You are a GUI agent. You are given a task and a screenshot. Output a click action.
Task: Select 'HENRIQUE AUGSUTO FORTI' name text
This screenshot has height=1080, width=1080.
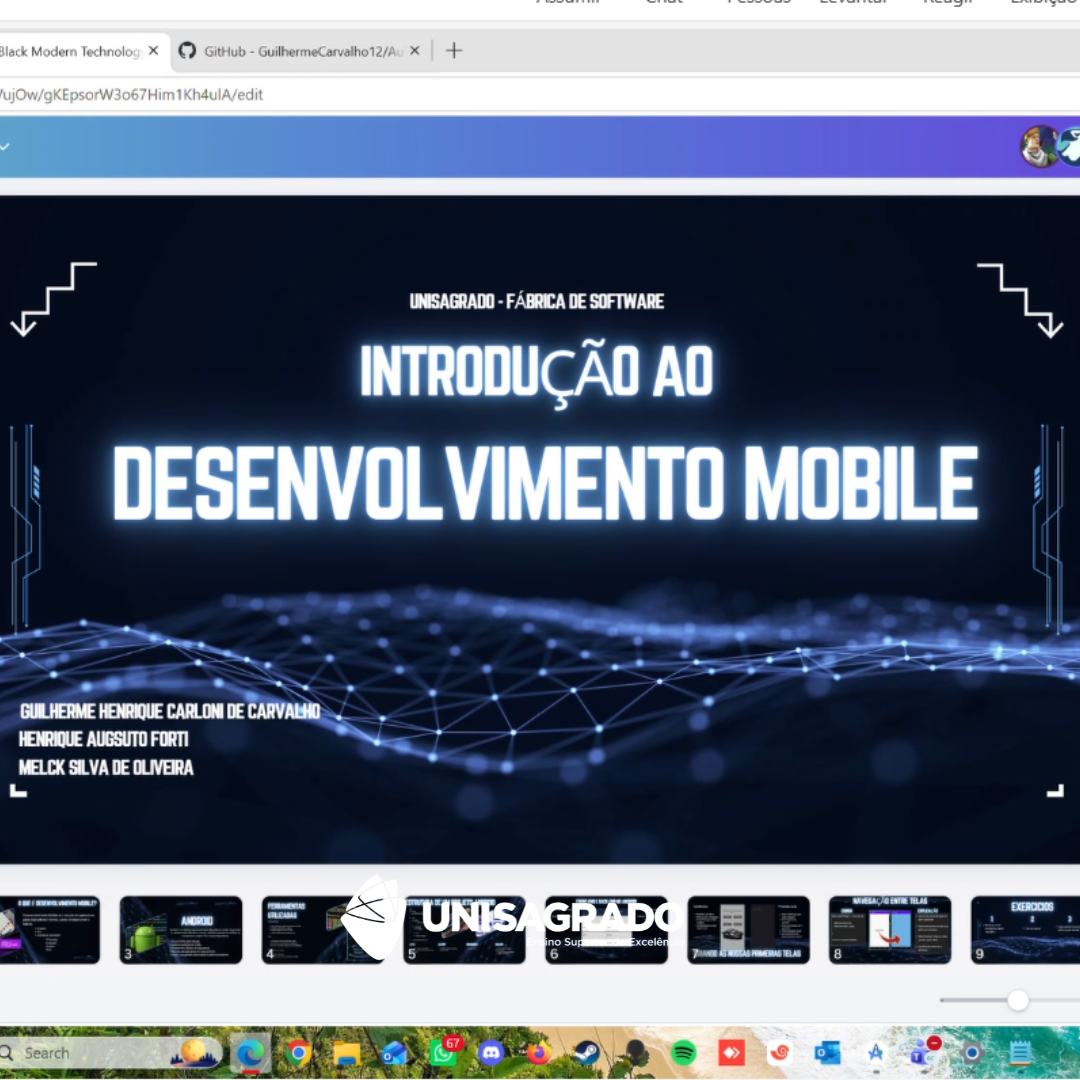103,740
